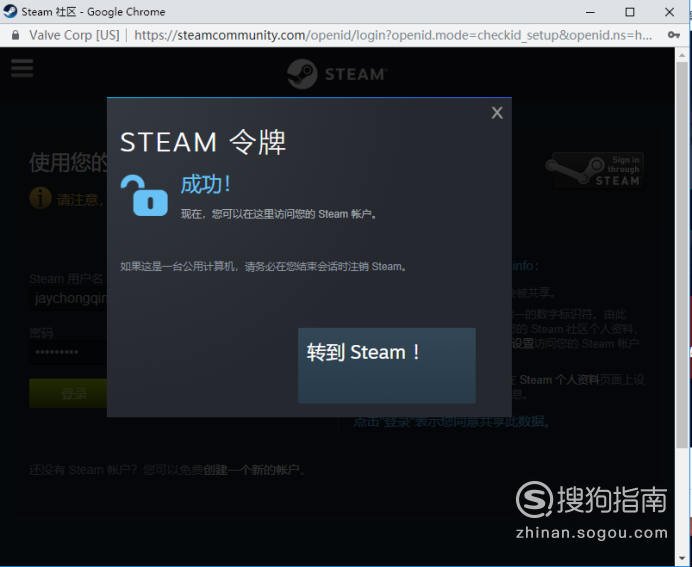The height and width of the screenshot is (567, 692).
Task: Click the 如果这是一台公用计算机 notice text
Action: (x=264, y=267)
